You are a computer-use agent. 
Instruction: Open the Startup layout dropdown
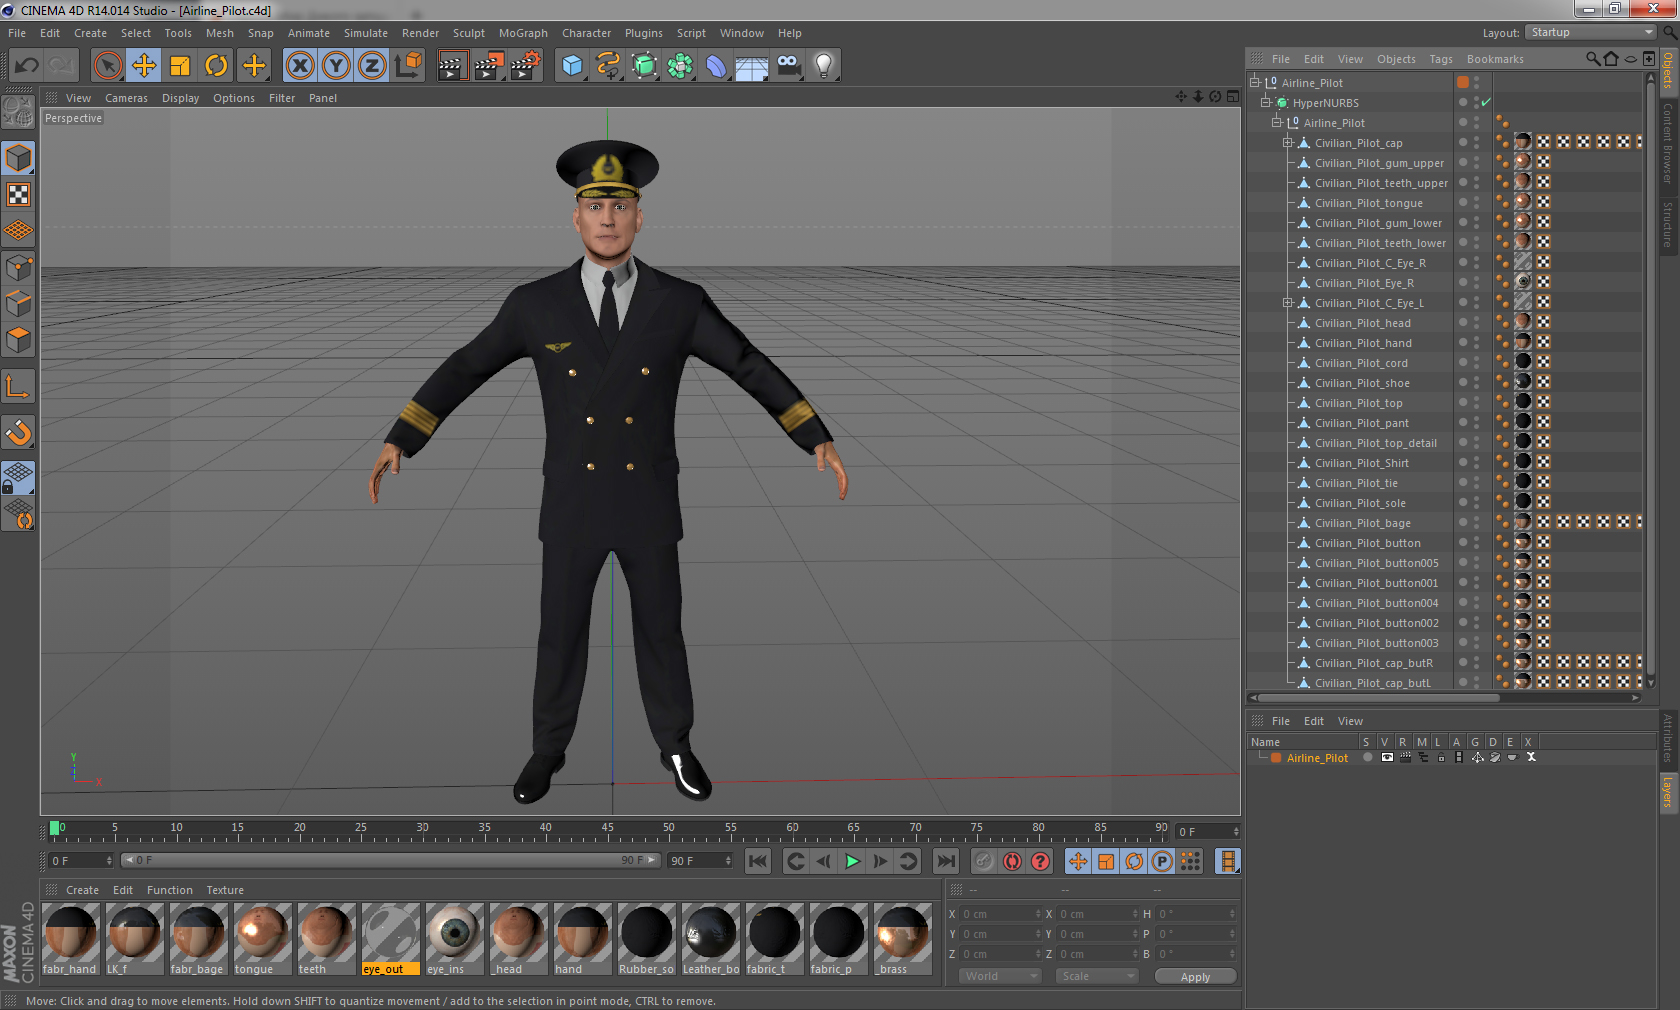1589,32
